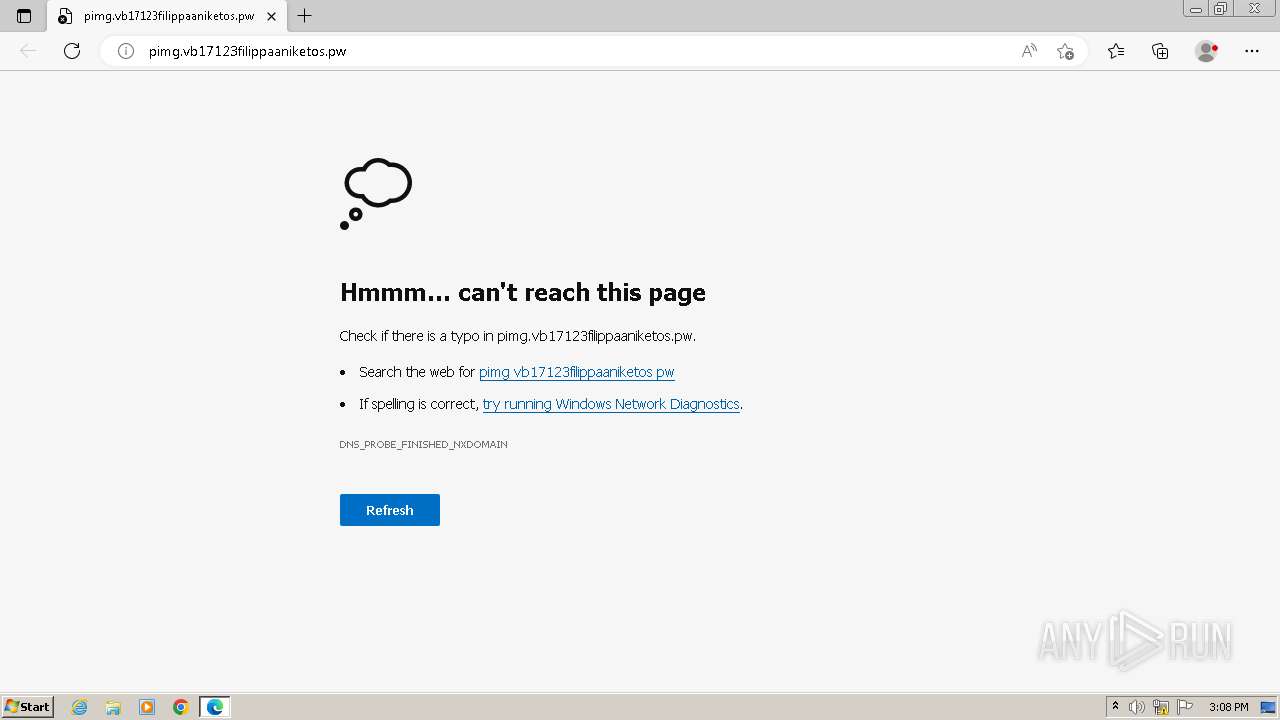Open File Explorer from taskbar
Viewport: 1280px width, 720px height.
(x=113, y=707)
